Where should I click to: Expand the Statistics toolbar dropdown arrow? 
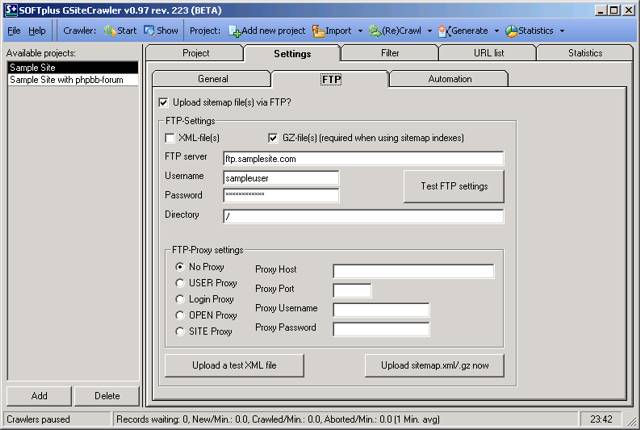tap(562, 31)
